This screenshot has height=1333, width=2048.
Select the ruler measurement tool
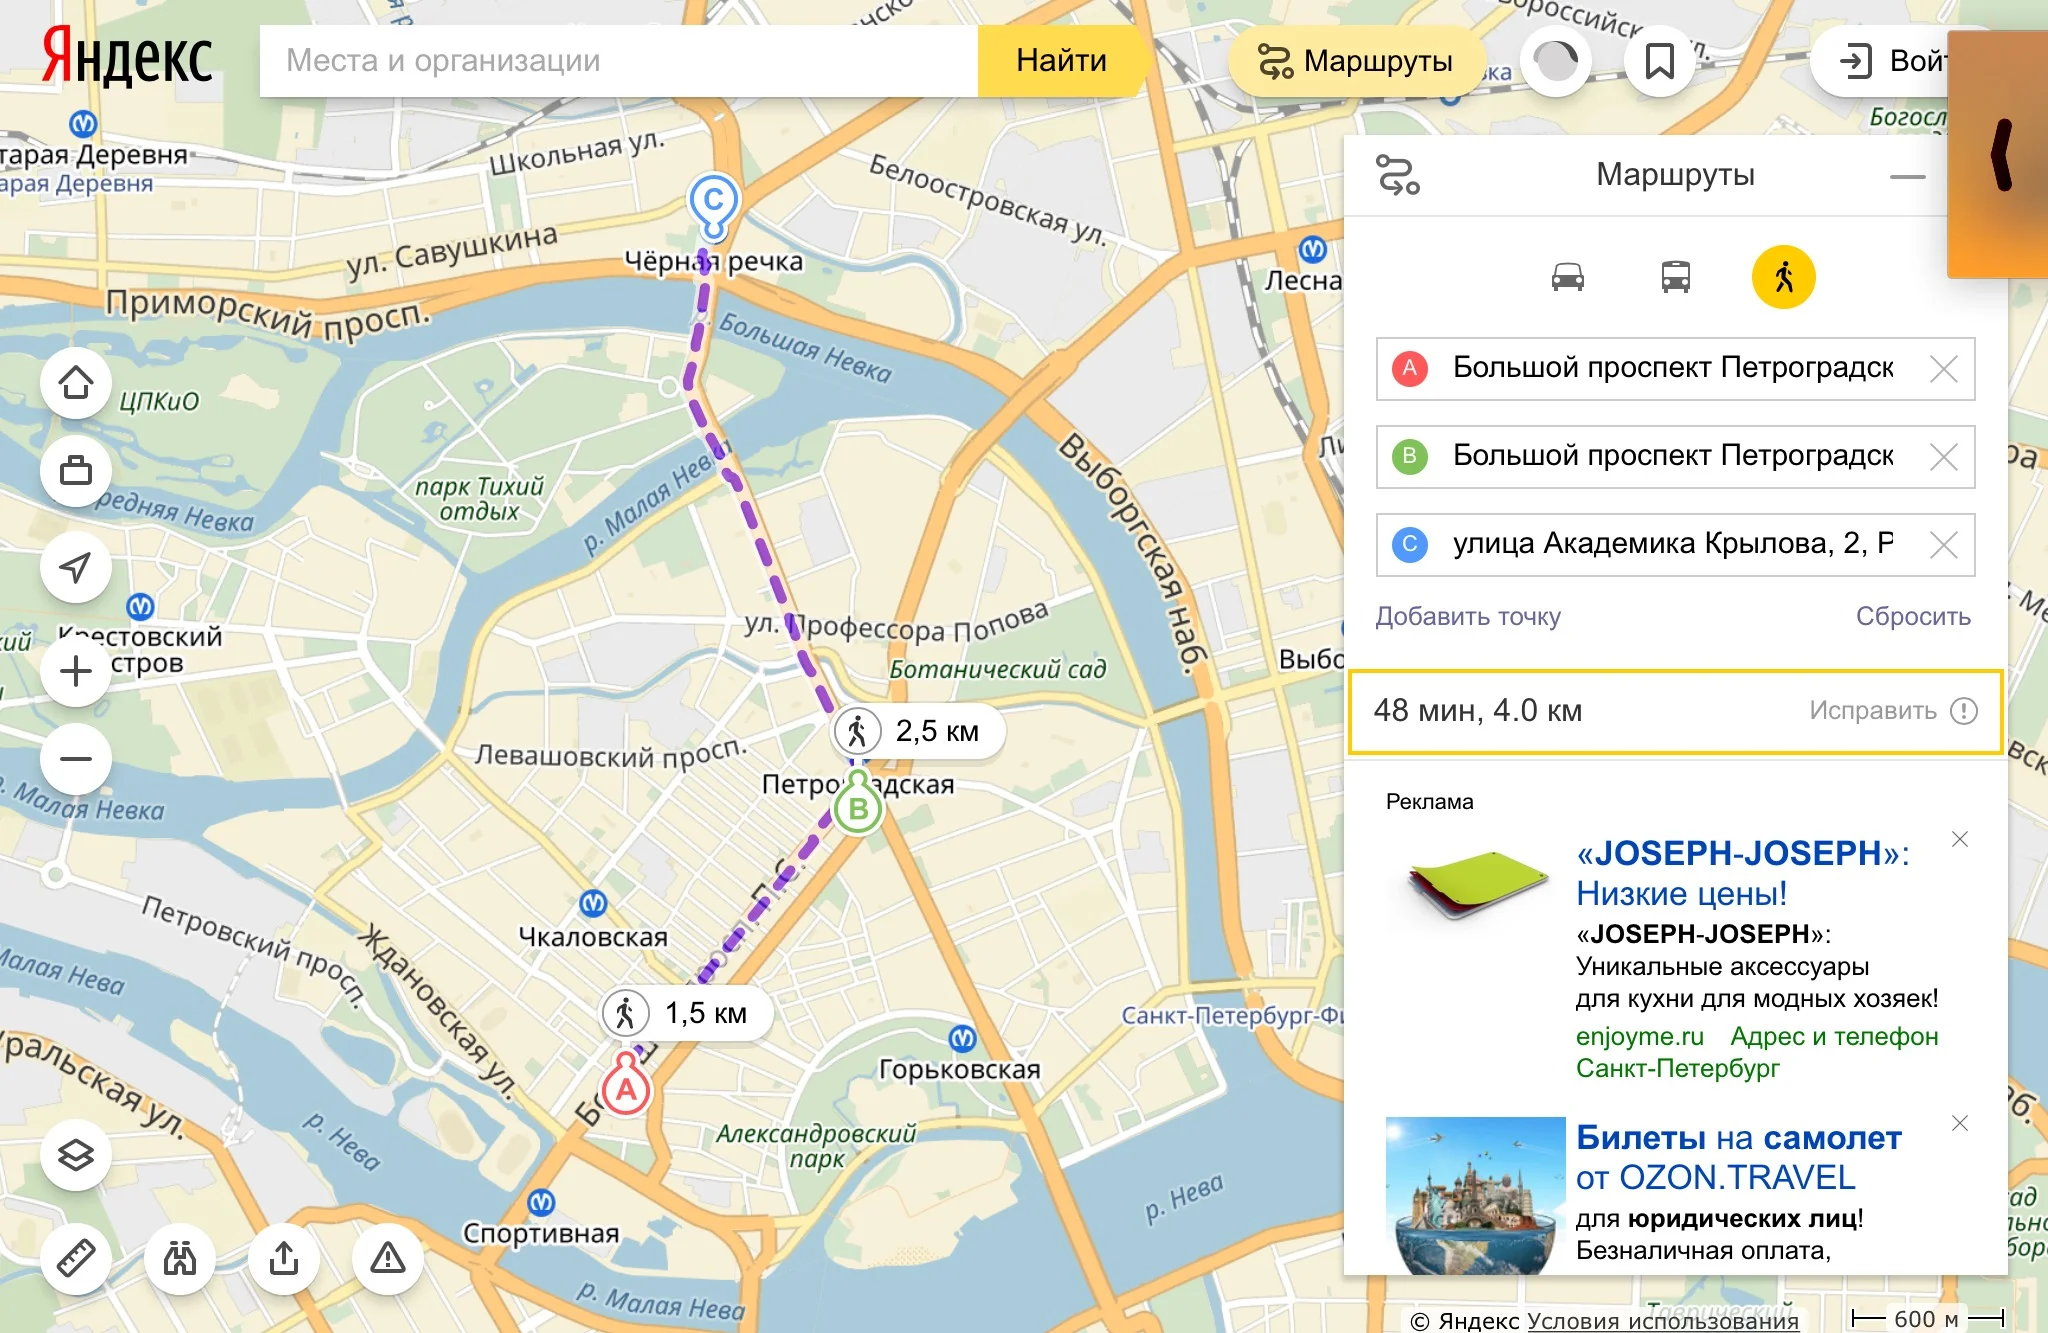pyautogui.click(x=76, y=1258)
